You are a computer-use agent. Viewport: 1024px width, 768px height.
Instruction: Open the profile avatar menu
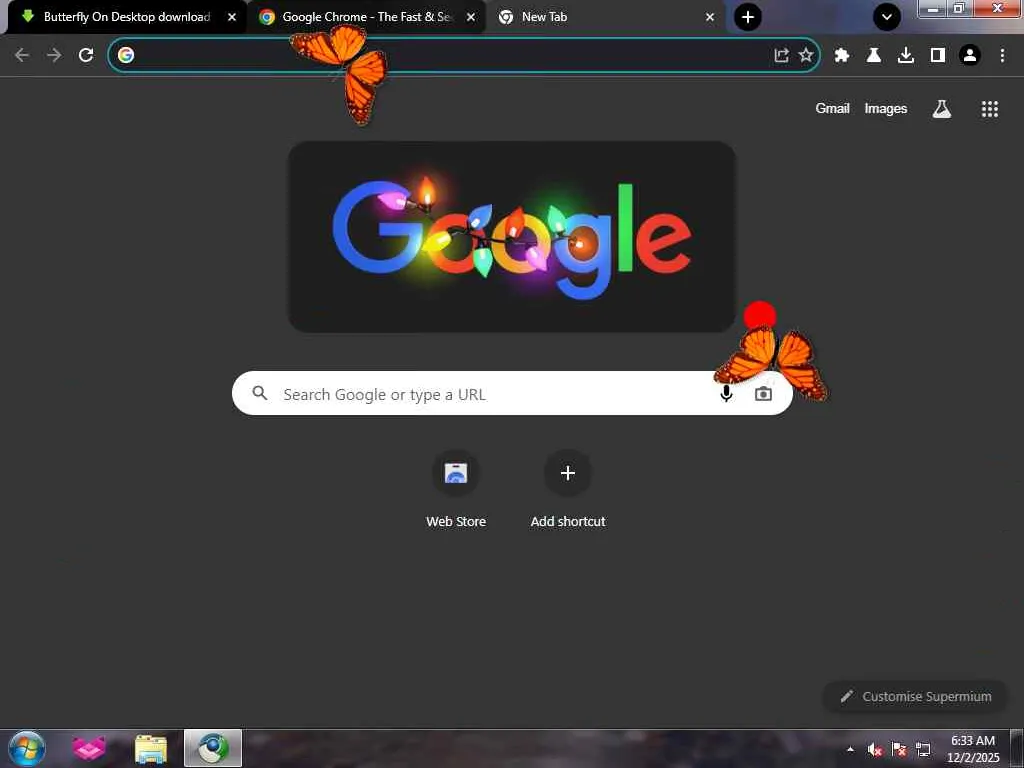point(970,55)
